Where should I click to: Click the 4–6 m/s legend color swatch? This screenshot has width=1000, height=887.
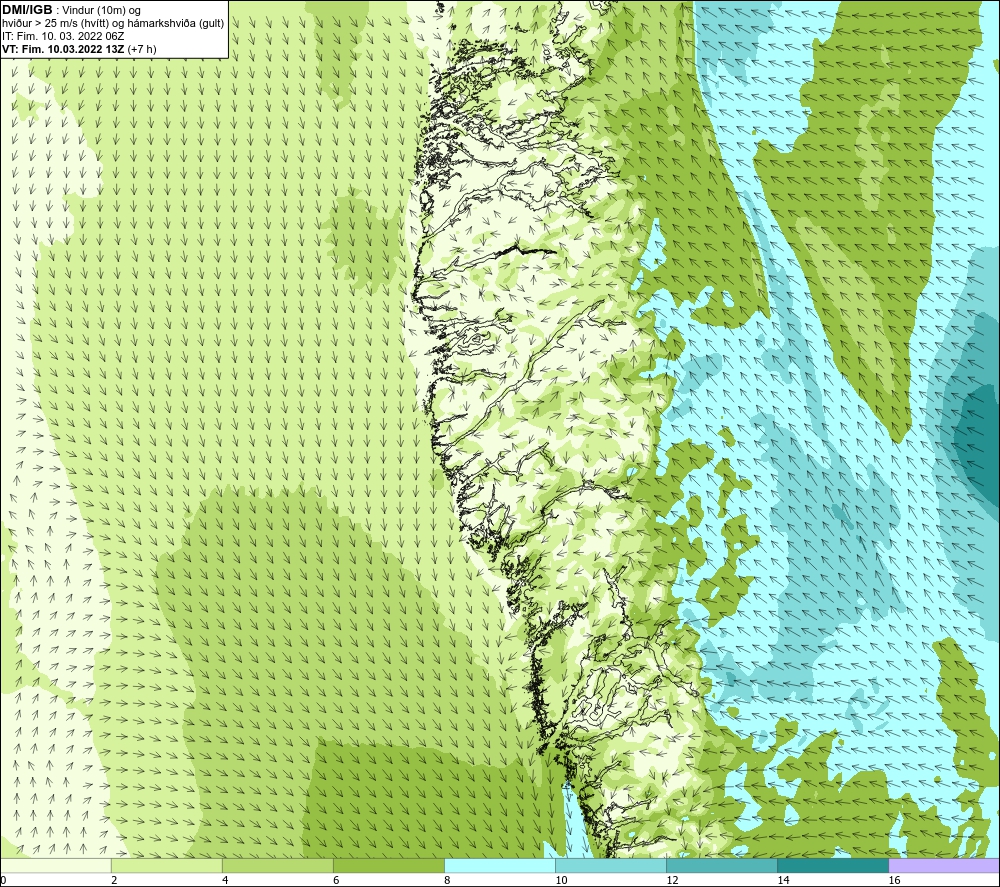277,865
